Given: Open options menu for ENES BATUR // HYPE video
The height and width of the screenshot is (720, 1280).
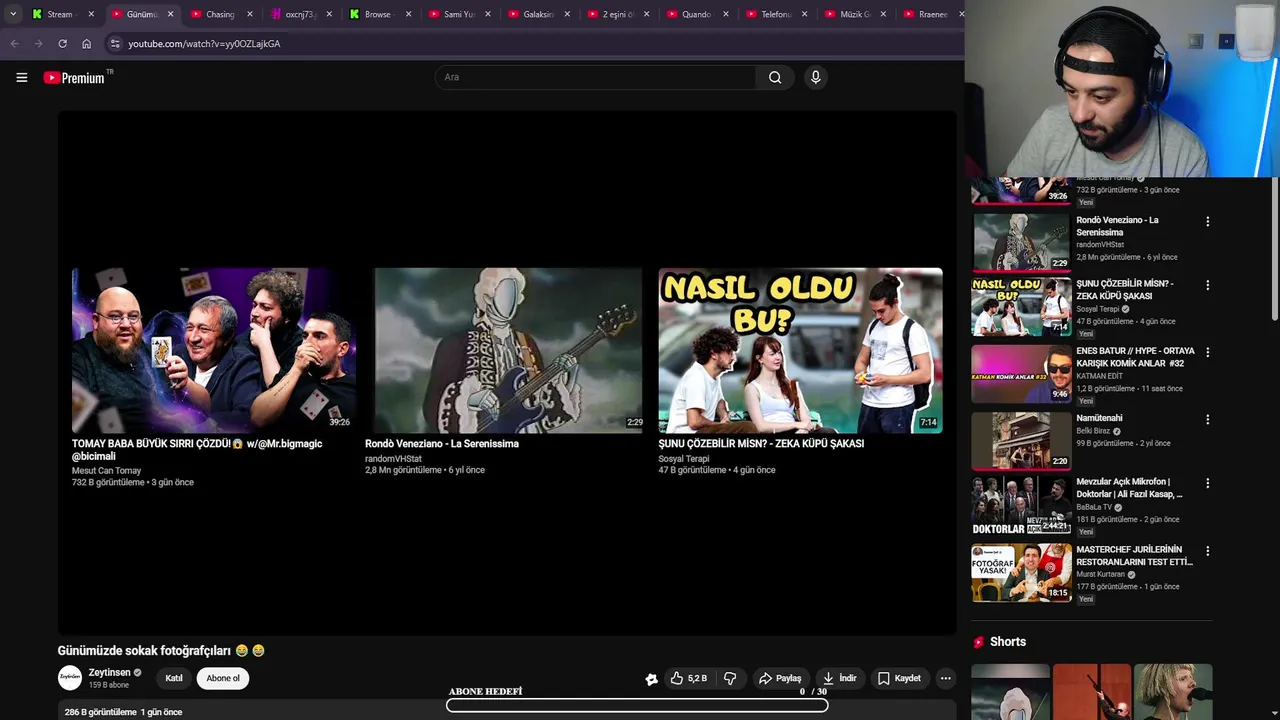Looking at the screenshot, I should (1207, 352).
